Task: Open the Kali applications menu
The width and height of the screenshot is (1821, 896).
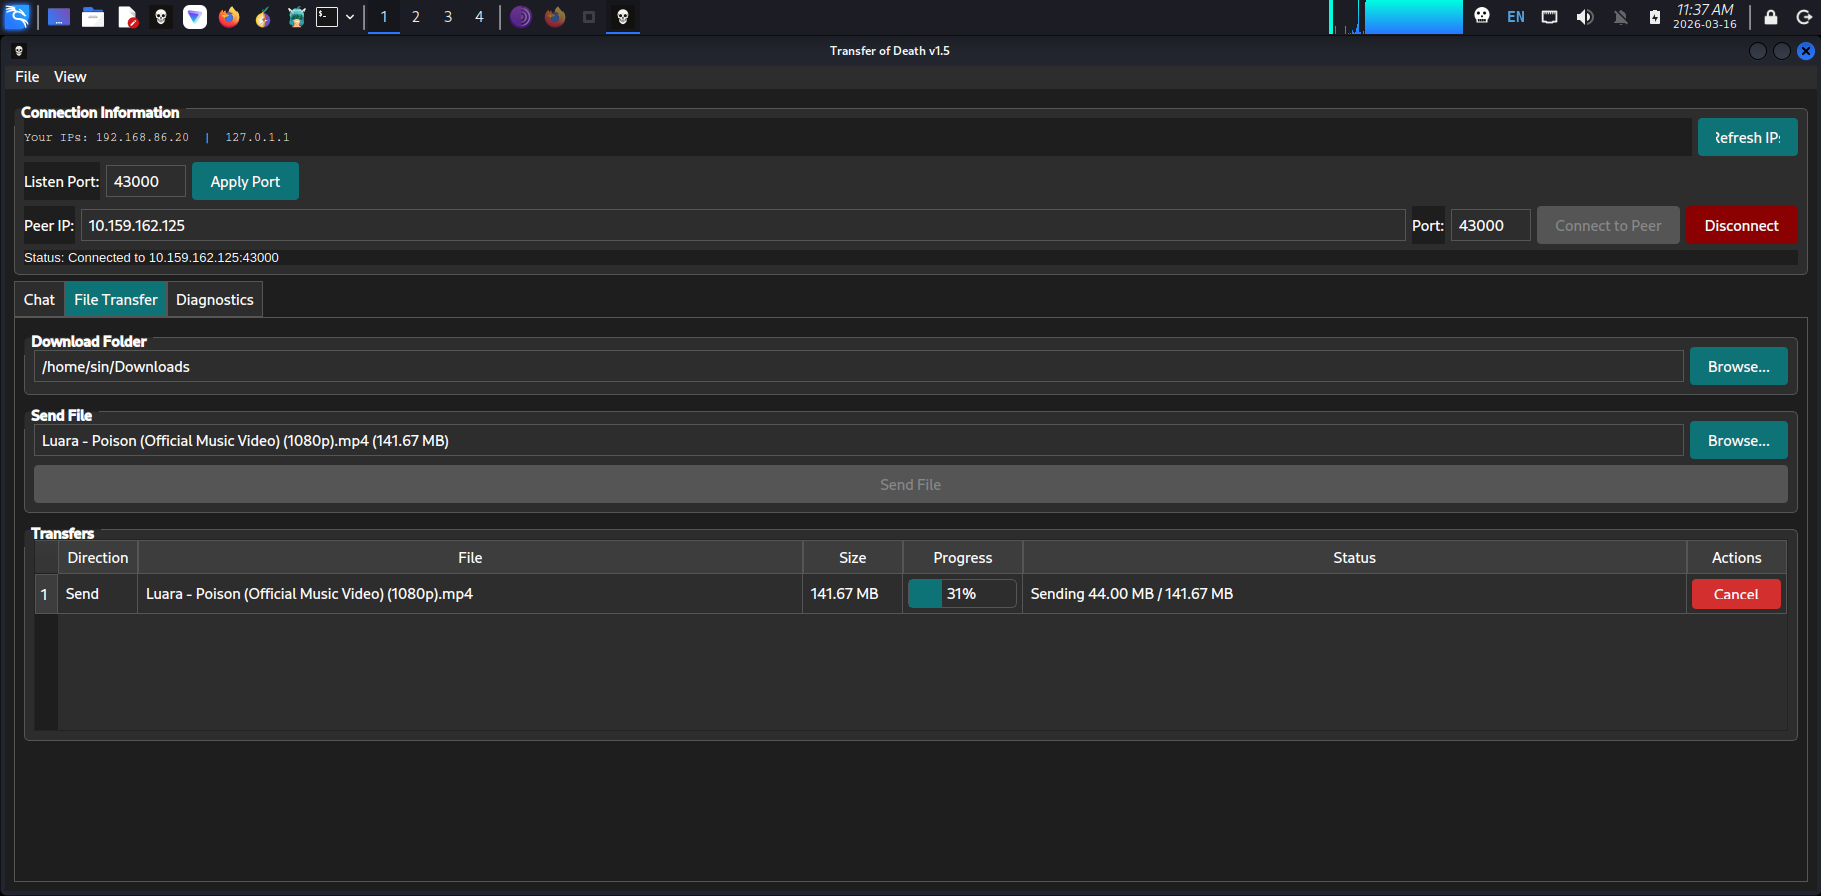Action: pos(18,17)
